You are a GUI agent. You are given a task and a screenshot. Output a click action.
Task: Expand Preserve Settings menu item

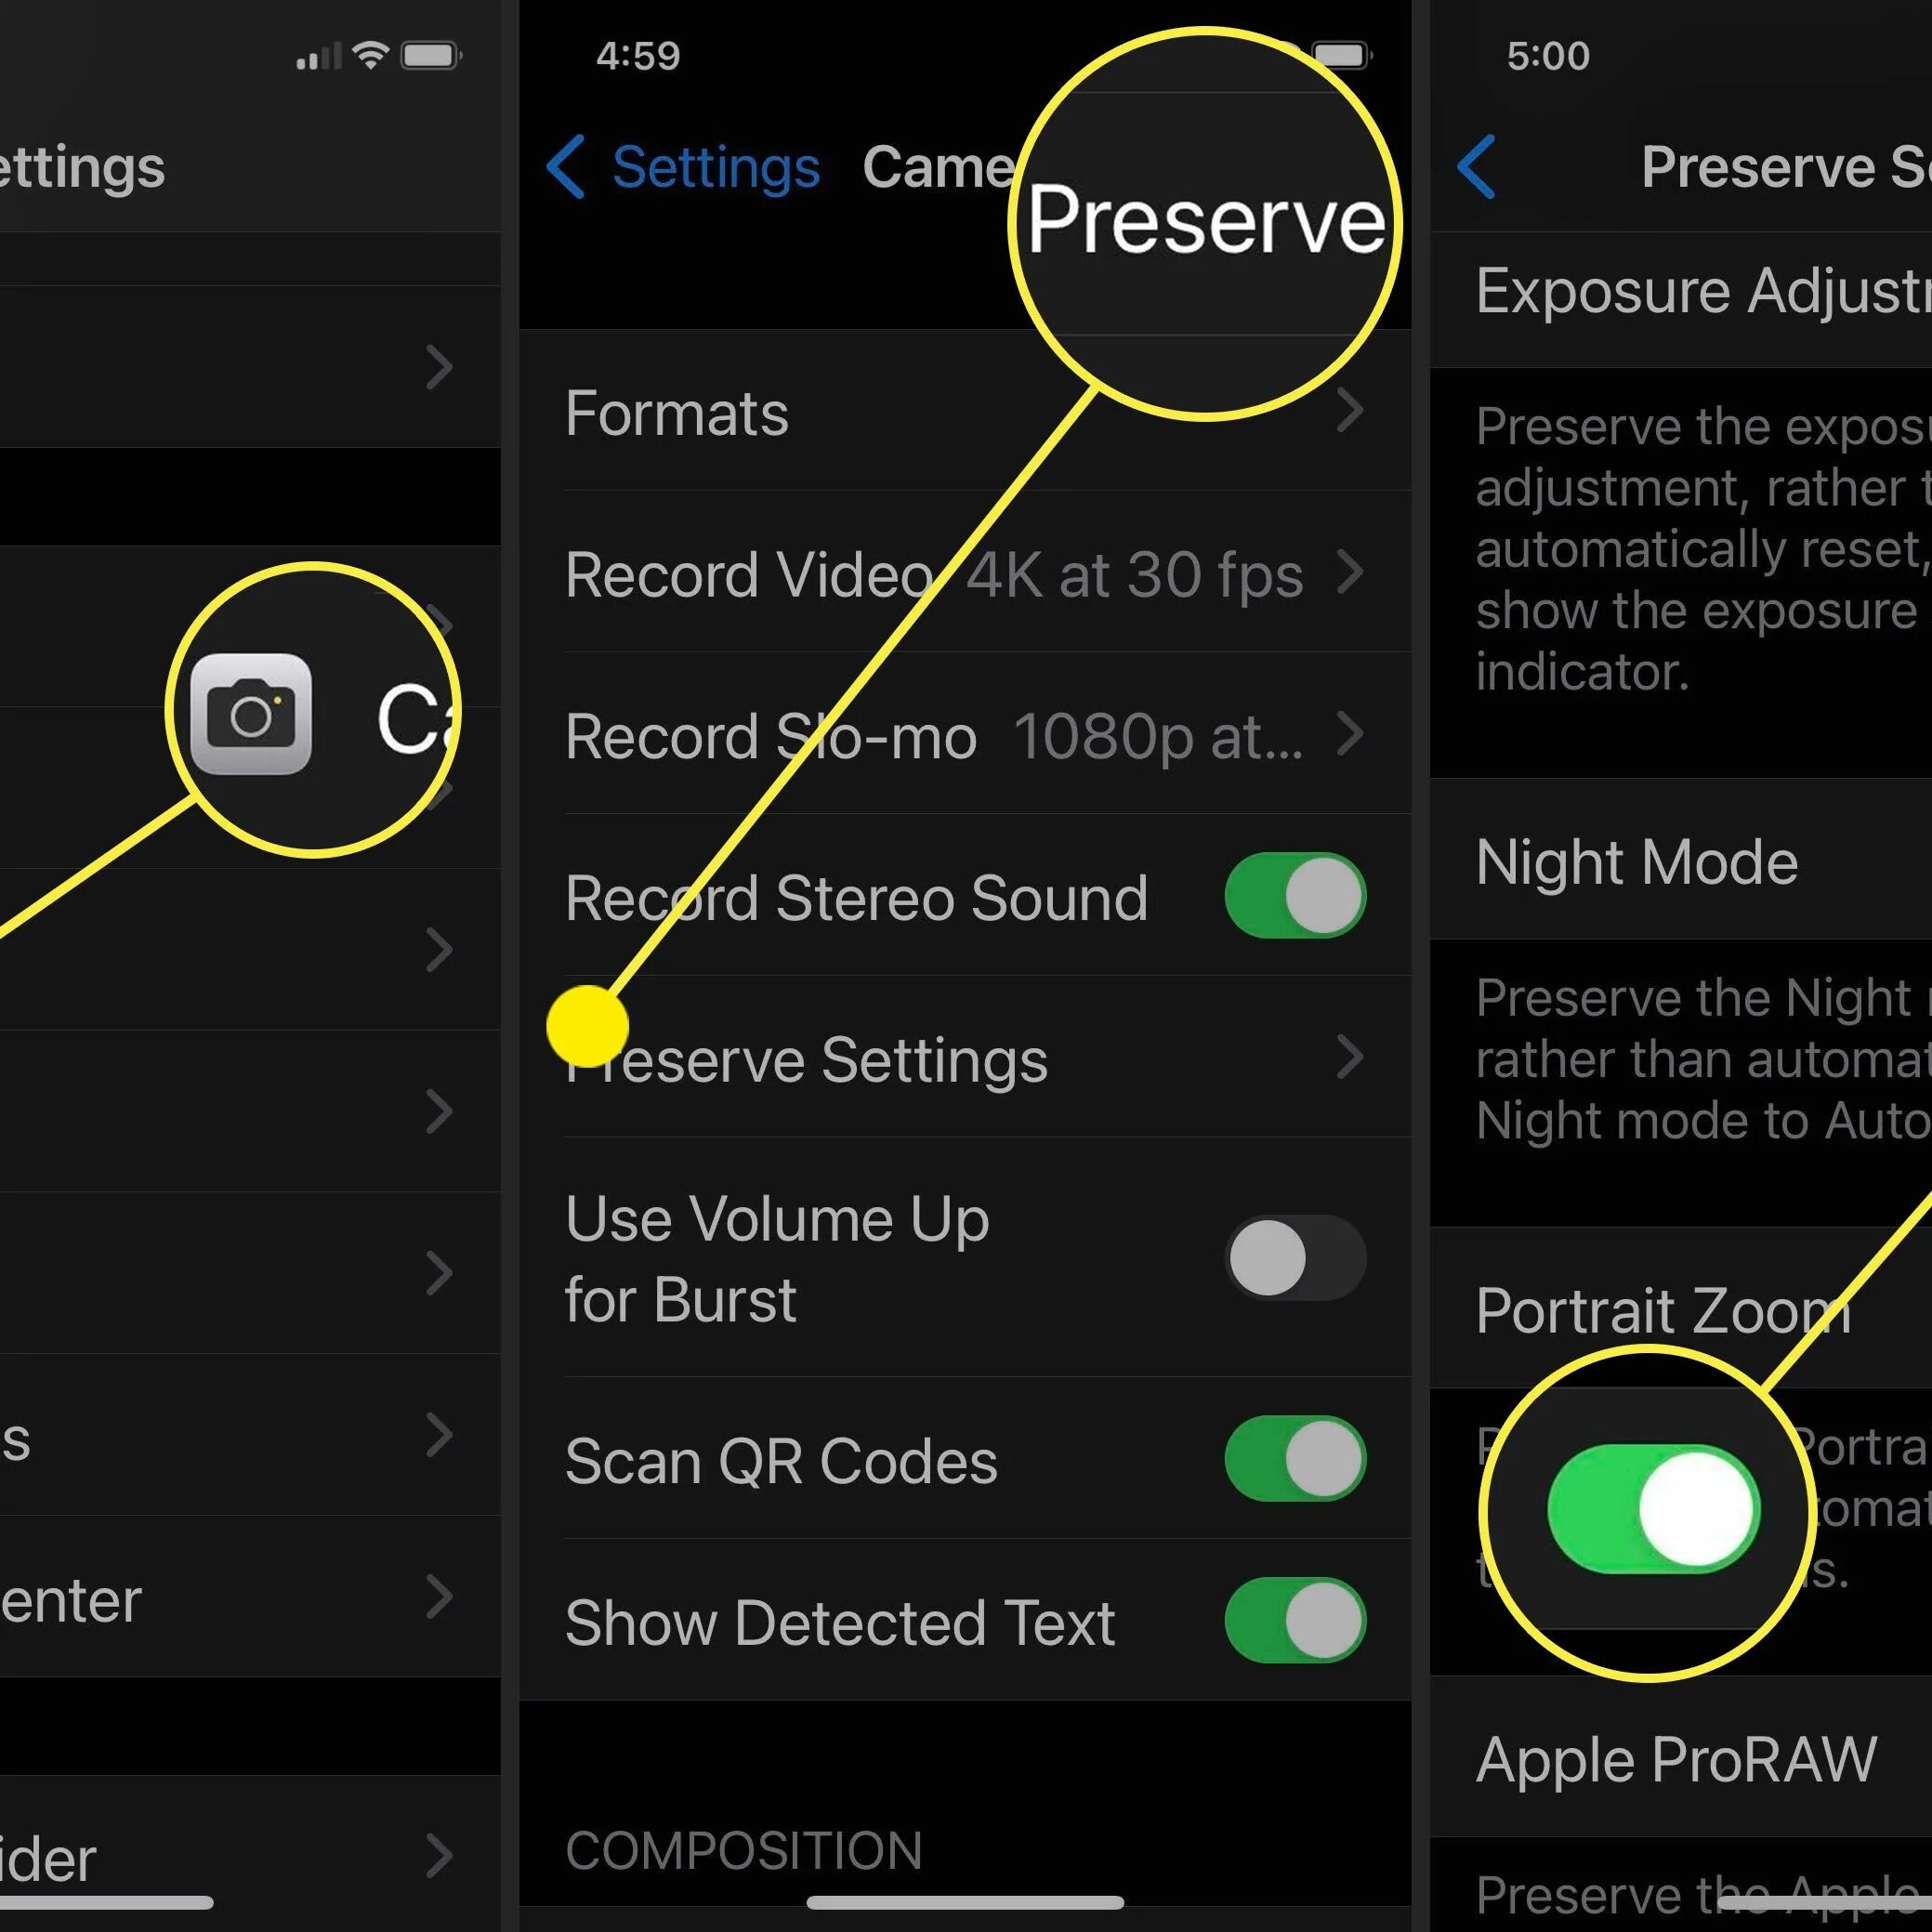(965, 1059)
